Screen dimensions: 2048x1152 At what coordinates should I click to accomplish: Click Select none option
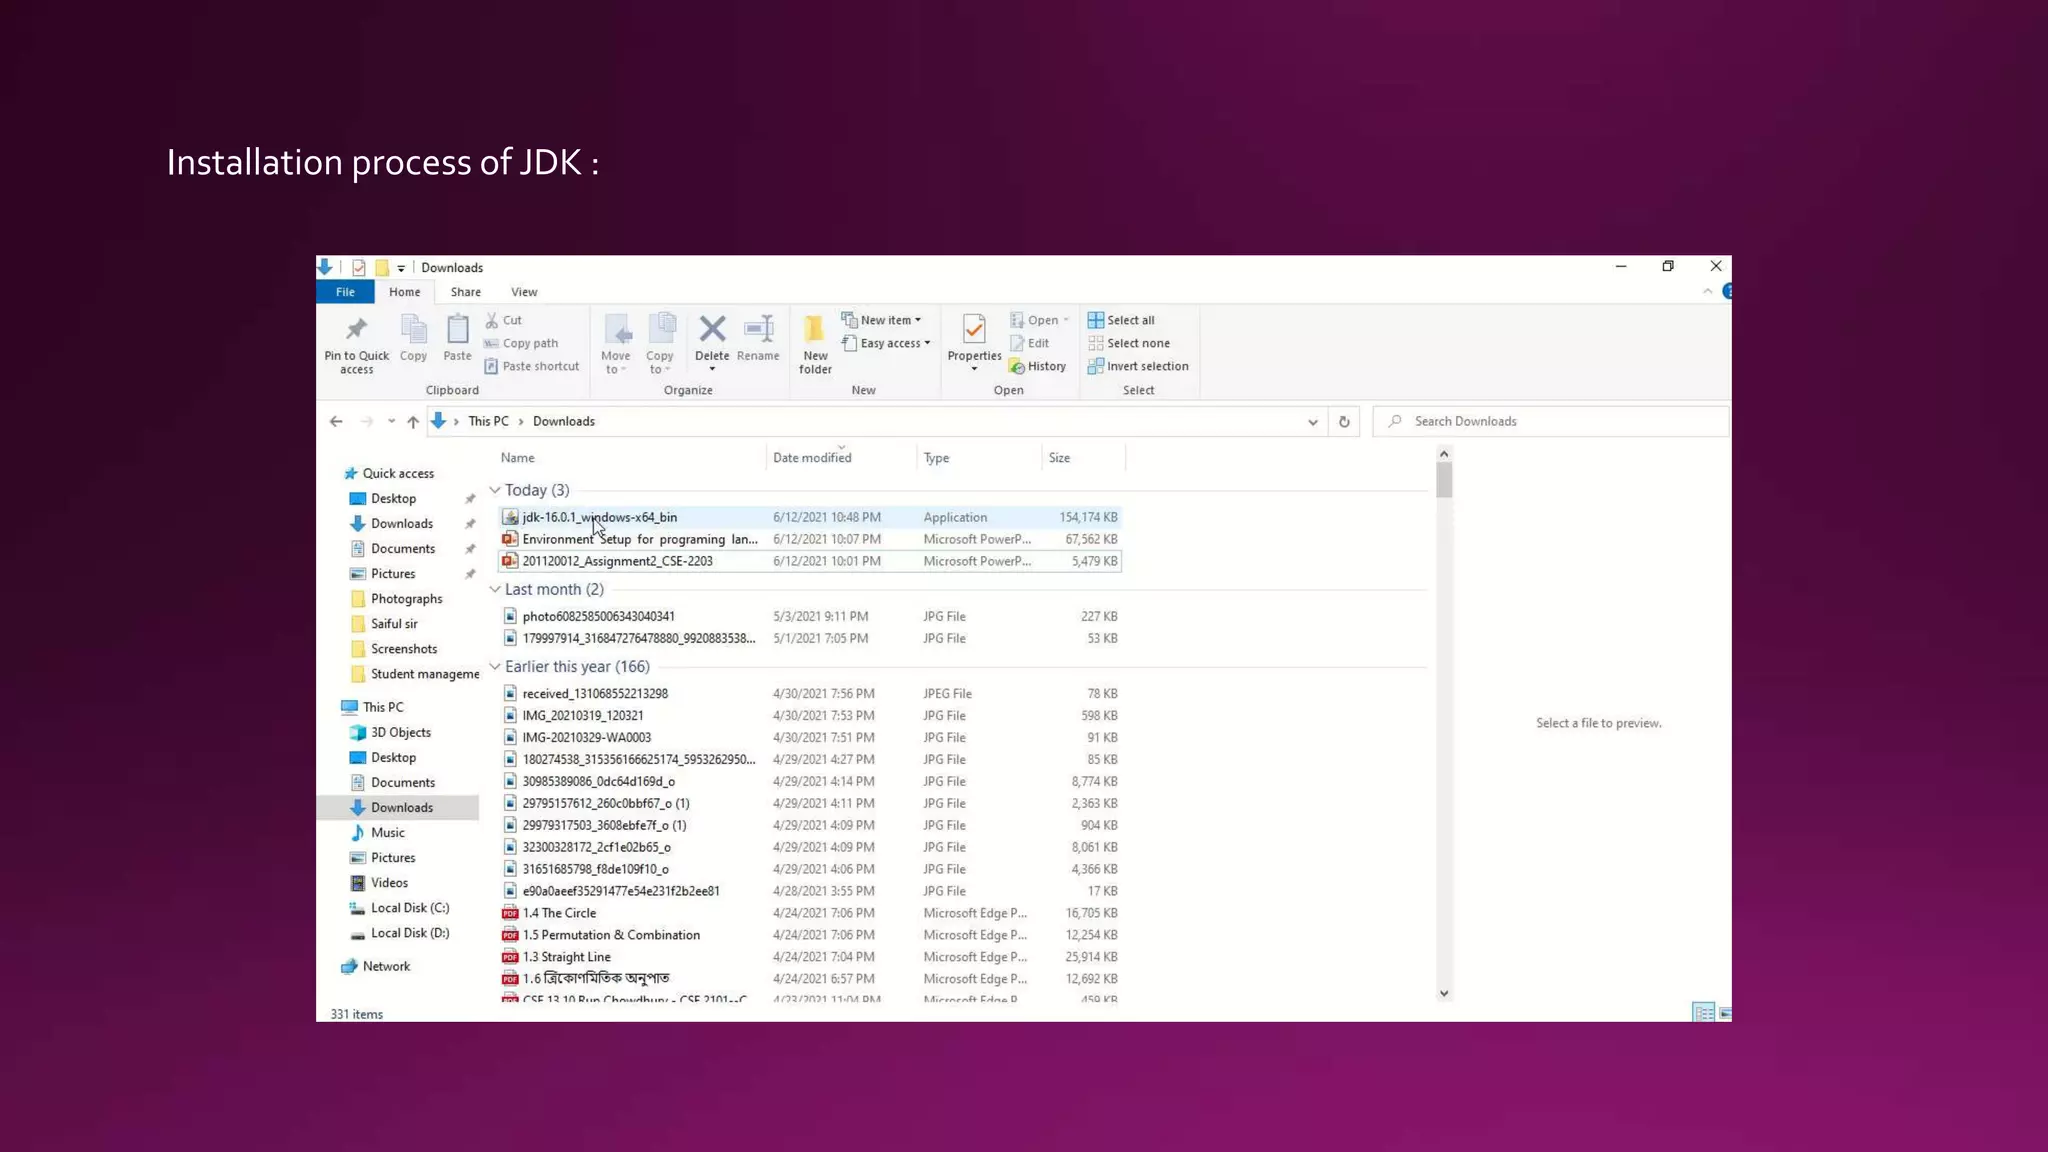click(1137, 343)
